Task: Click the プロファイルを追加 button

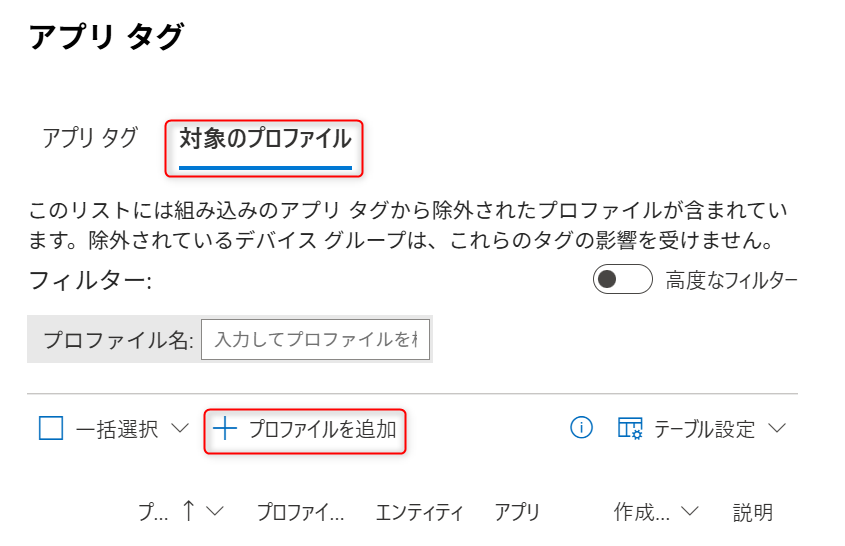Action: coord(305,430)
